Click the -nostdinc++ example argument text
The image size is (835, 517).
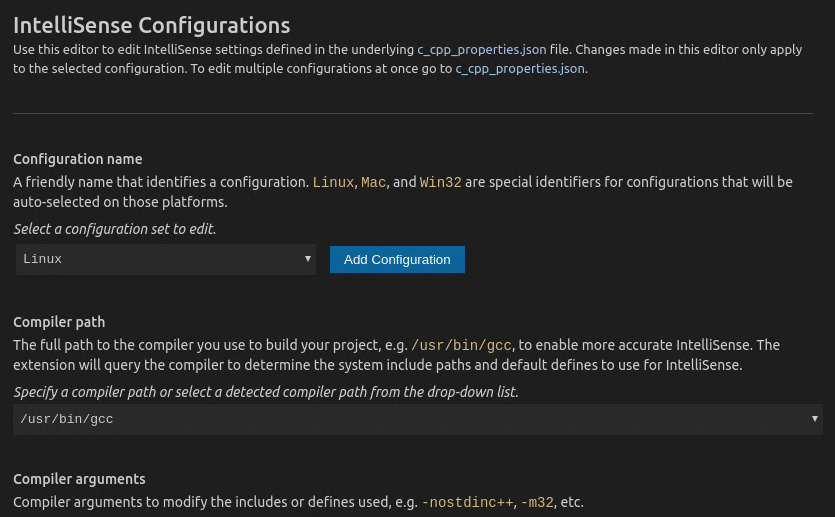coord(466,501)
